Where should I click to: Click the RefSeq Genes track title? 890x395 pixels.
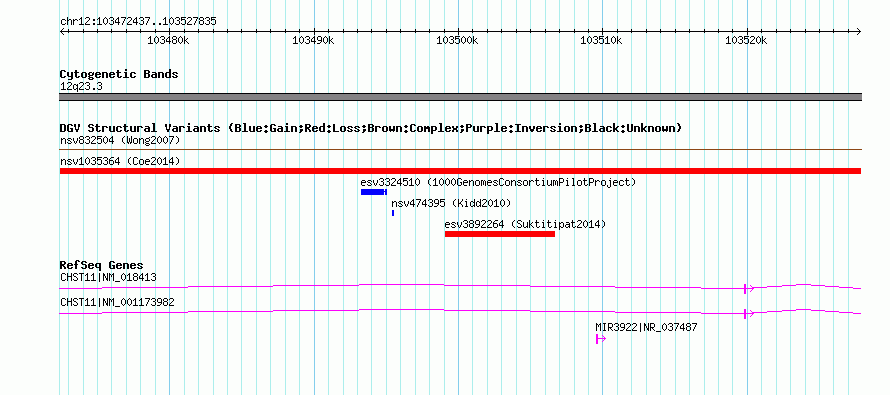point(102,265)
